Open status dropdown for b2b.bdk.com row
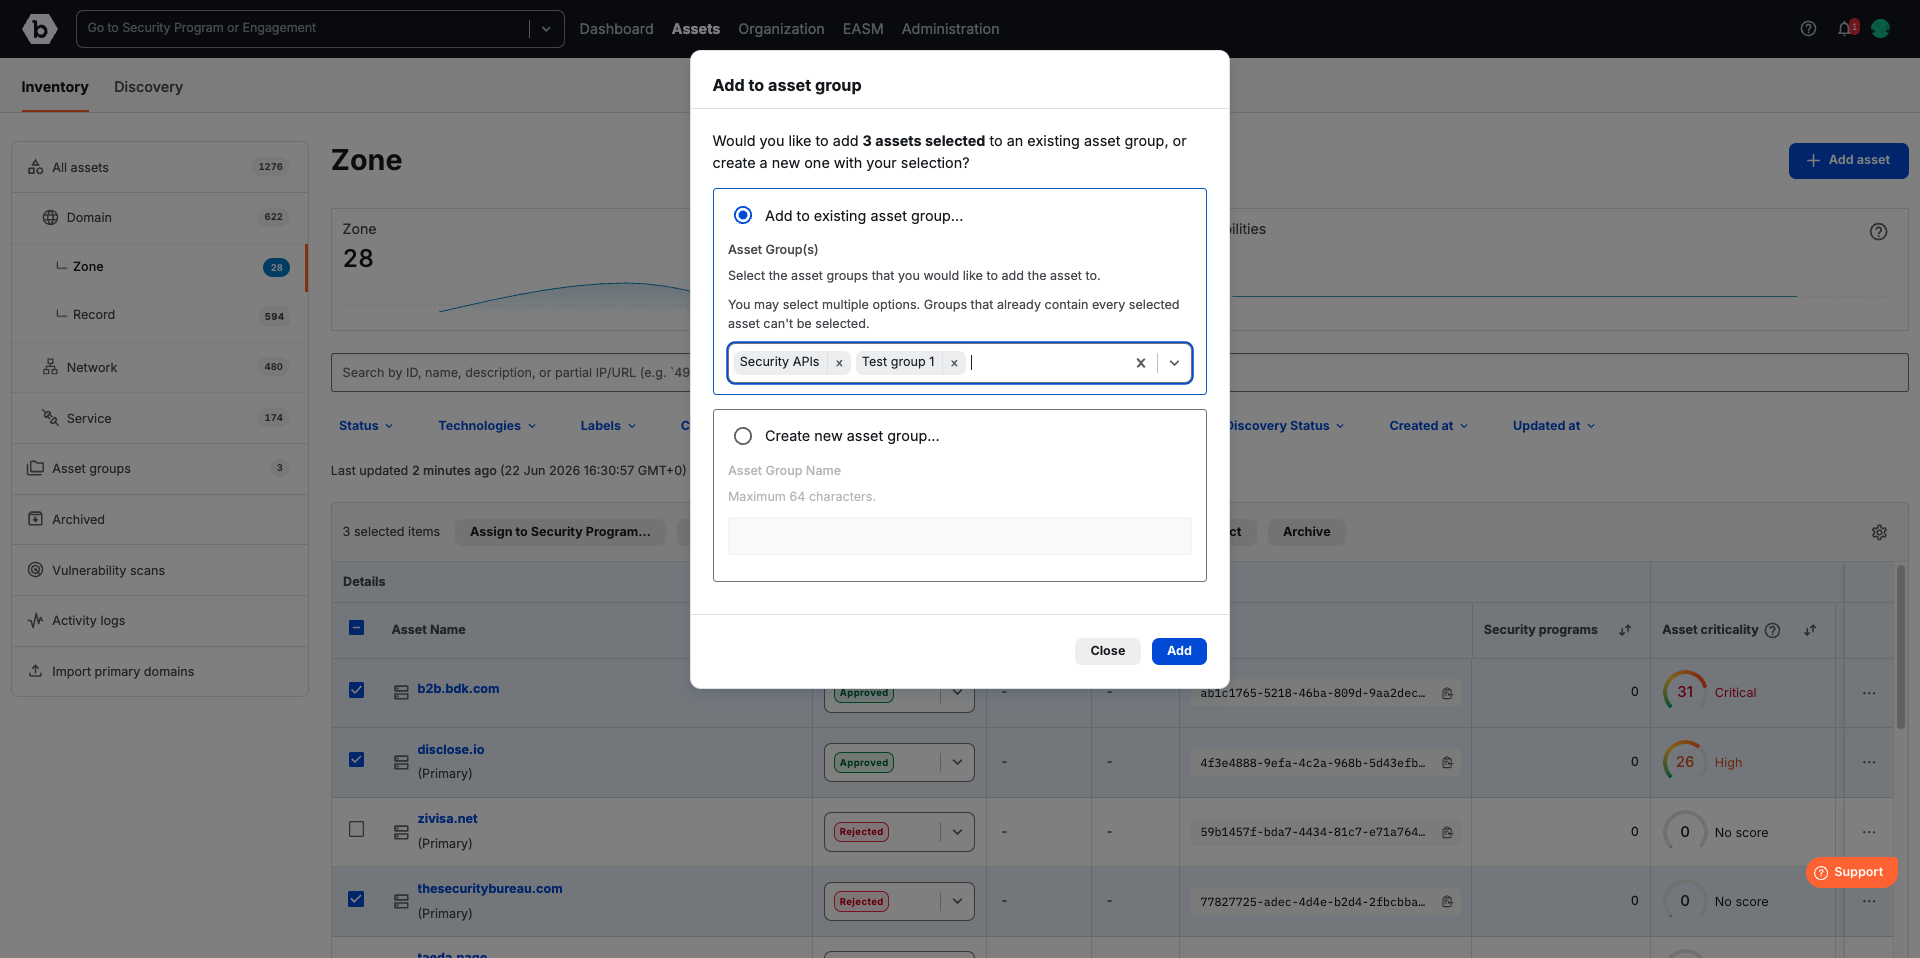 (x=957, y=693)
